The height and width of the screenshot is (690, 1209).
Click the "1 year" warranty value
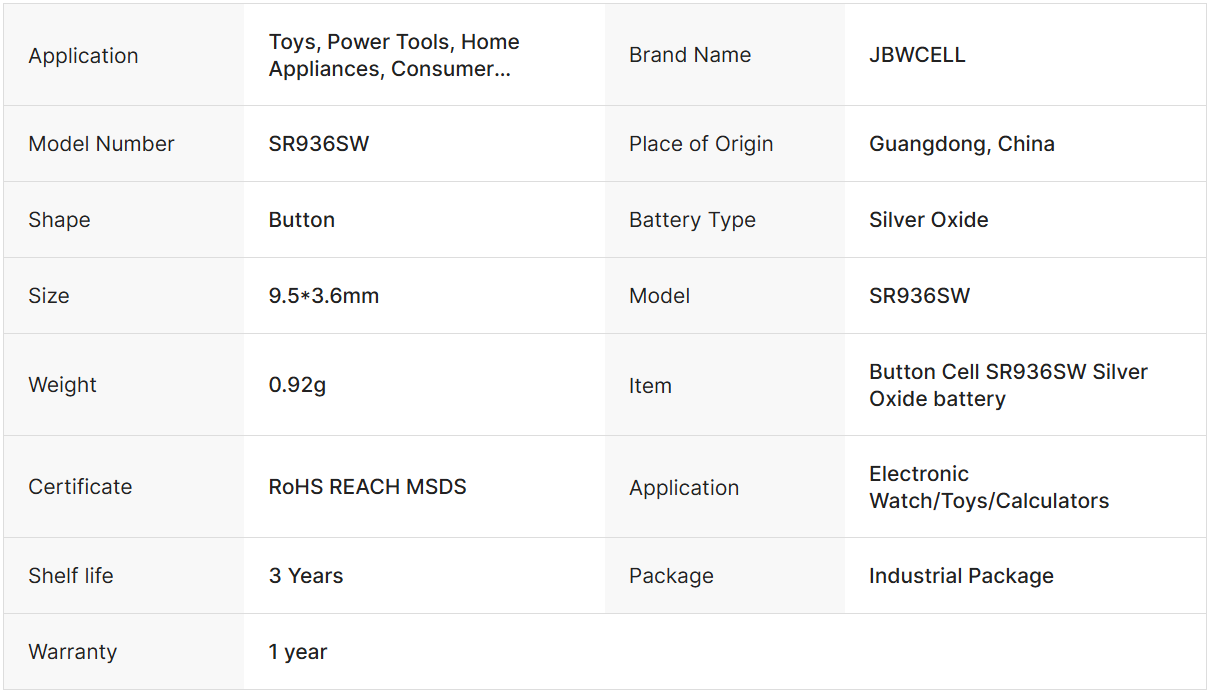[297, 652]
